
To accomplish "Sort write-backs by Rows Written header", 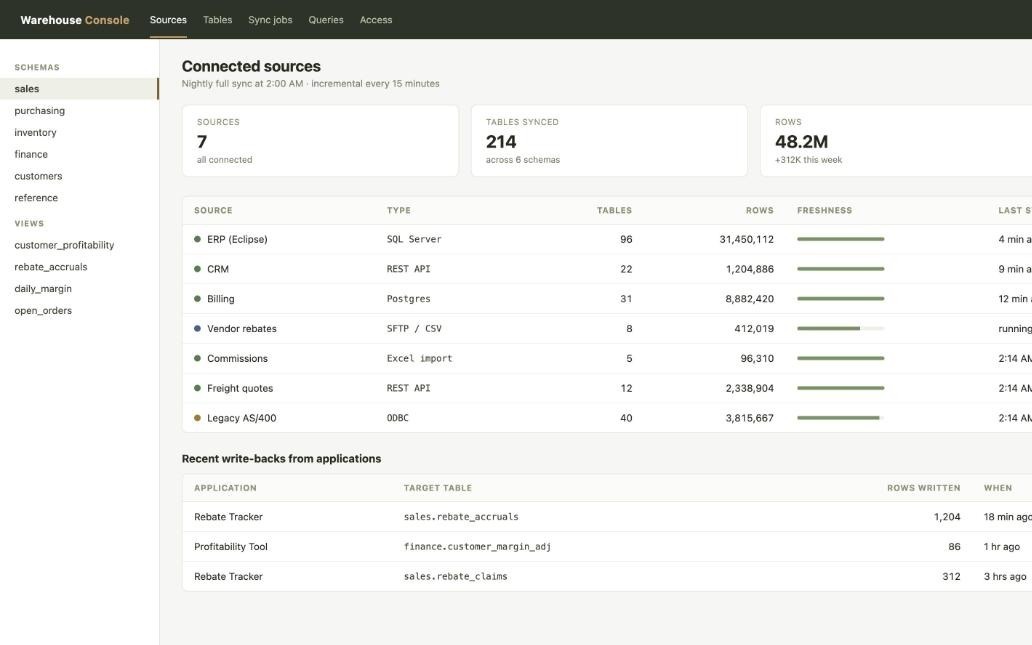I will point(923,488).
